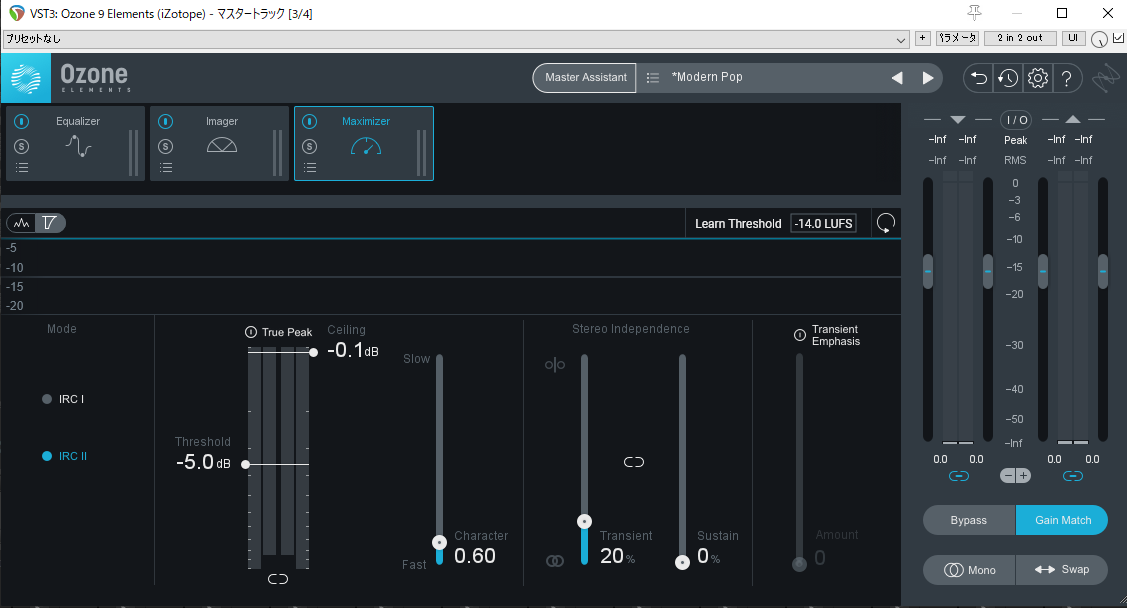Click the I/O meter options button
The width and height of the screenshot is (1127, 608).
click(1016, 120)
